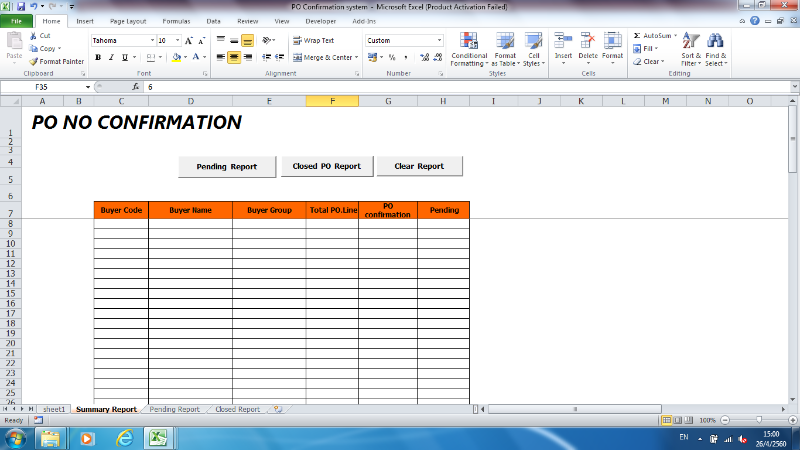Viewport: 800px width, 450px height.
Task: Click the Conditional Formatting icon
Action: point(468,42)
